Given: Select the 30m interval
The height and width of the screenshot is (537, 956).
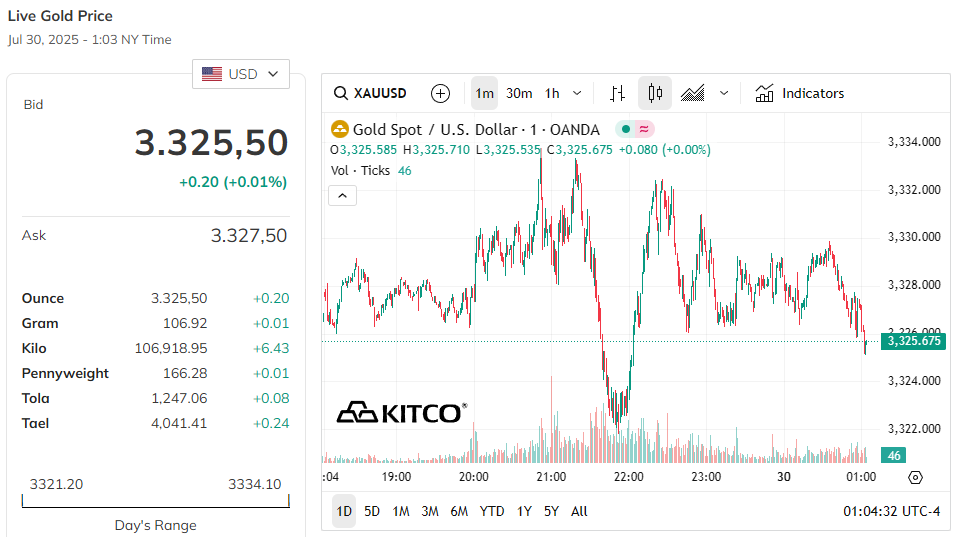Looking at the screenshot, I should [519, 93].
